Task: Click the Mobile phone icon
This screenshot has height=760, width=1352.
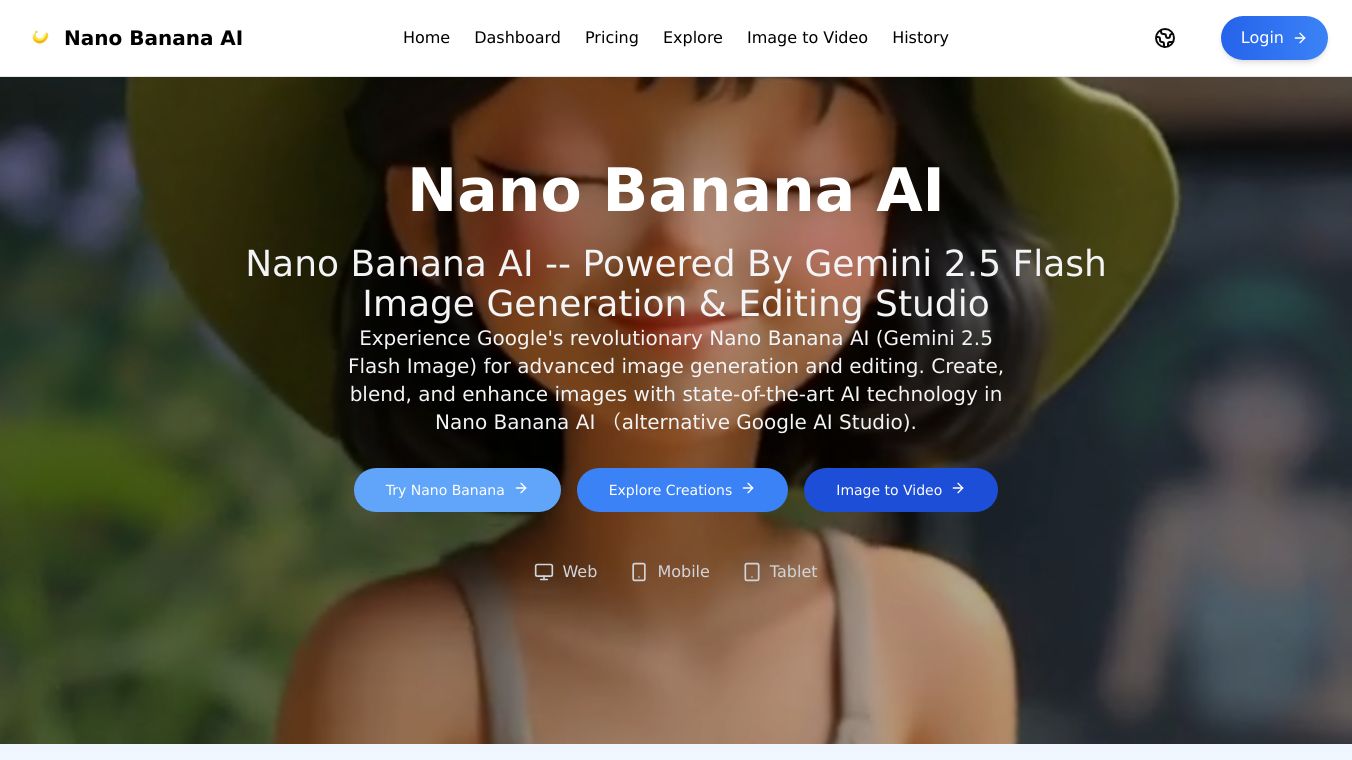Action: click(x=639, y=572)
